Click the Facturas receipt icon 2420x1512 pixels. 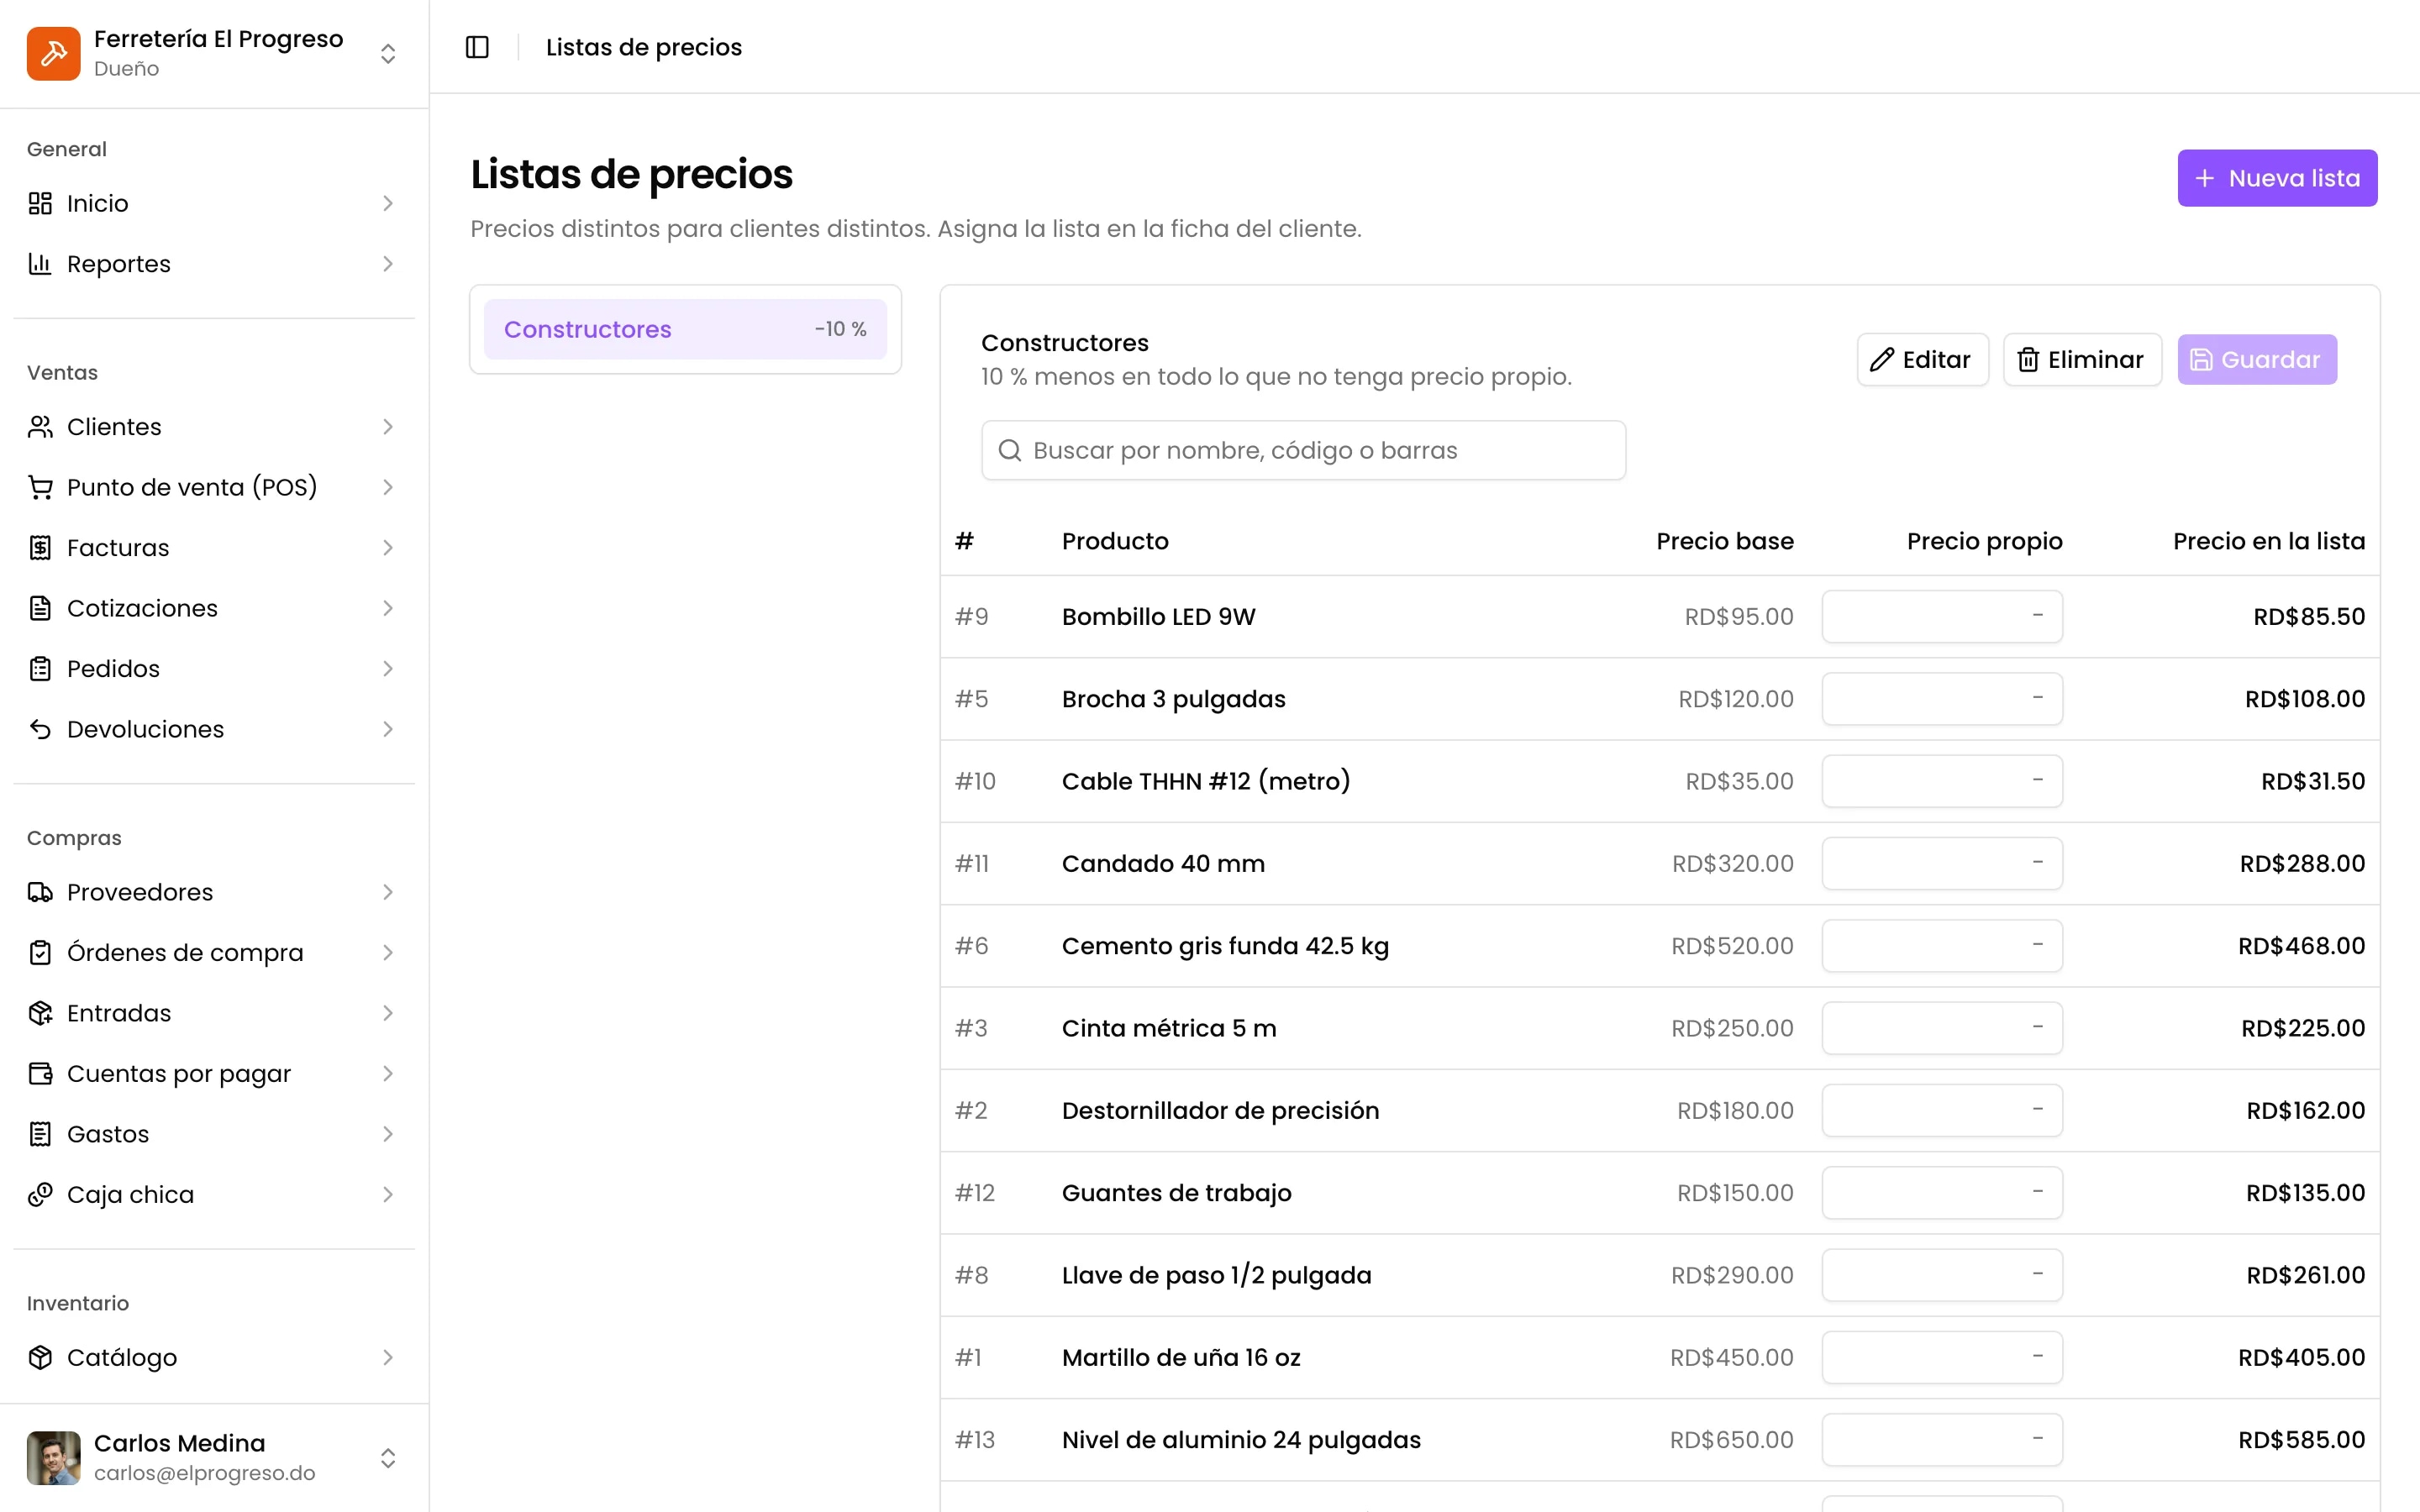pos(40,548)
